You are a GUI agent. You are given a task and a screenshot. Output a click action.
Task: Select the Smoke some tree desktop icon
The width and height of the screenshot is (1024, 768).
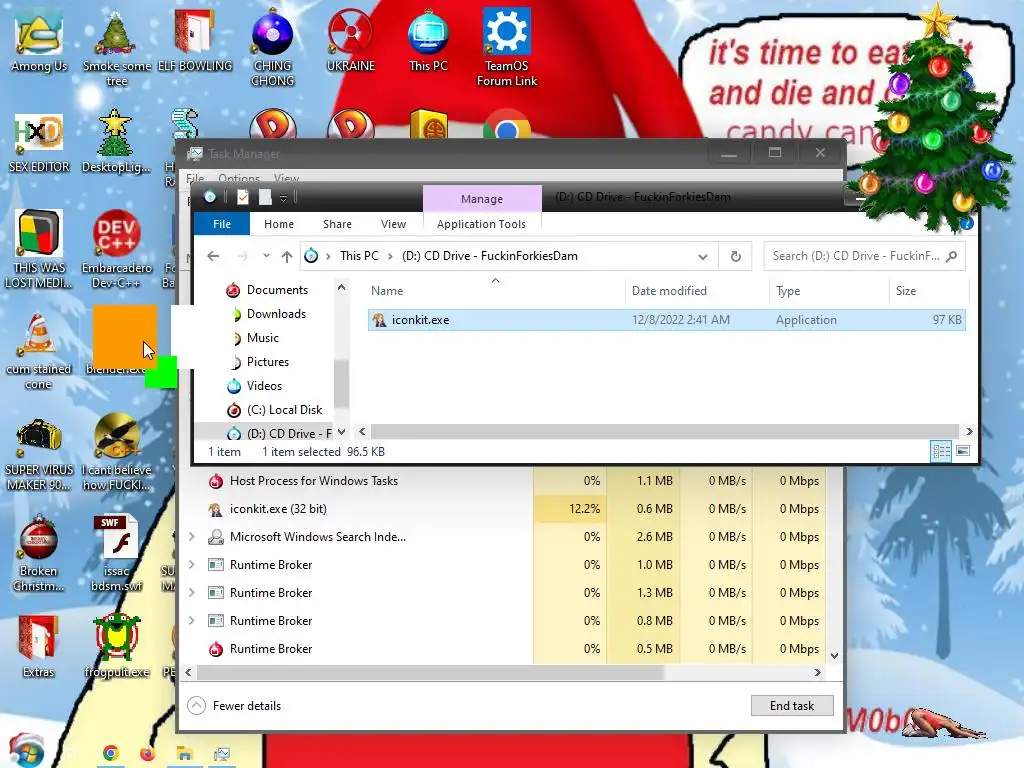(x=116, y=48)
